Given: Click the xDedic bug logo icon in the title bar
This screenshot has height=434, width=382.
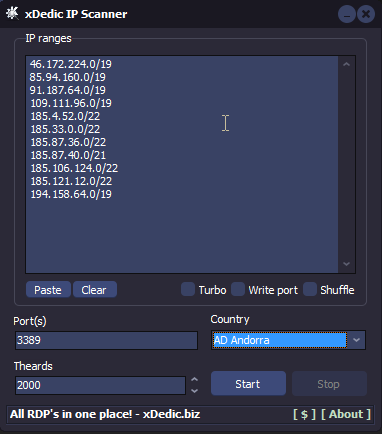Looking at the screenshot, I should 12,13.
